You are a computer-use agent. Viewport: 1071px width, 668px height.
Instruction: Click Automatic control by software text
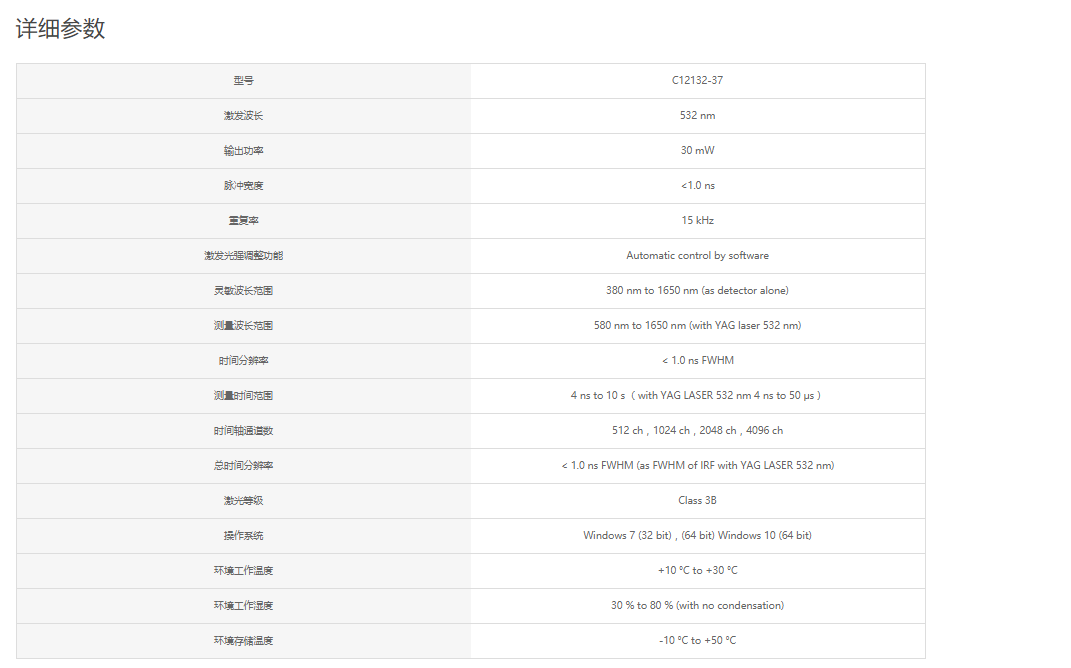[x=697, y=255]
